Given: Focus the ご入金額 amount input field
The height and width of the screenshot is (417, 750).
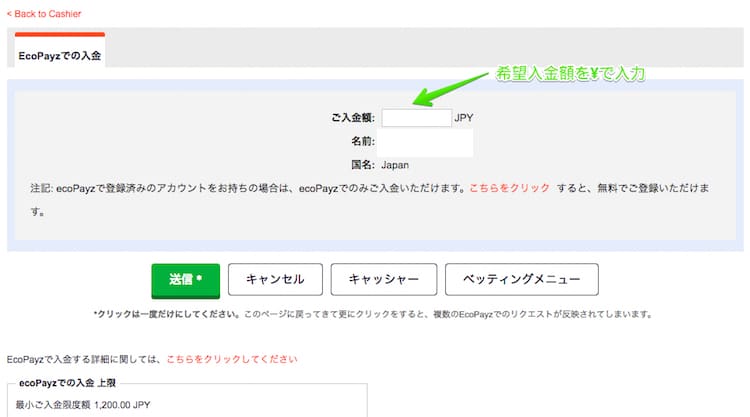Looking at the screenshot, I should click(x=416, y=118).
